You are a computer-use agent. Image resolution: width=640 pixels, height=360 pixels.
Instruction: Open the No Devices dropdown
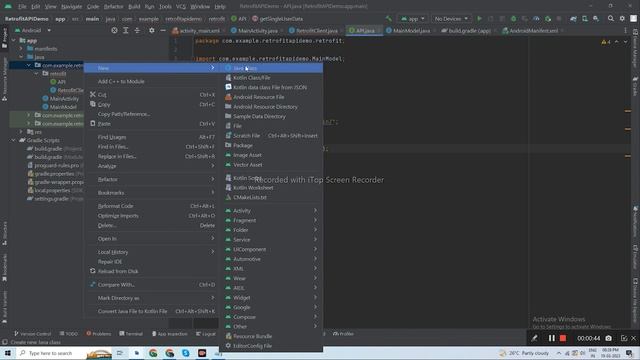[451, 19]
